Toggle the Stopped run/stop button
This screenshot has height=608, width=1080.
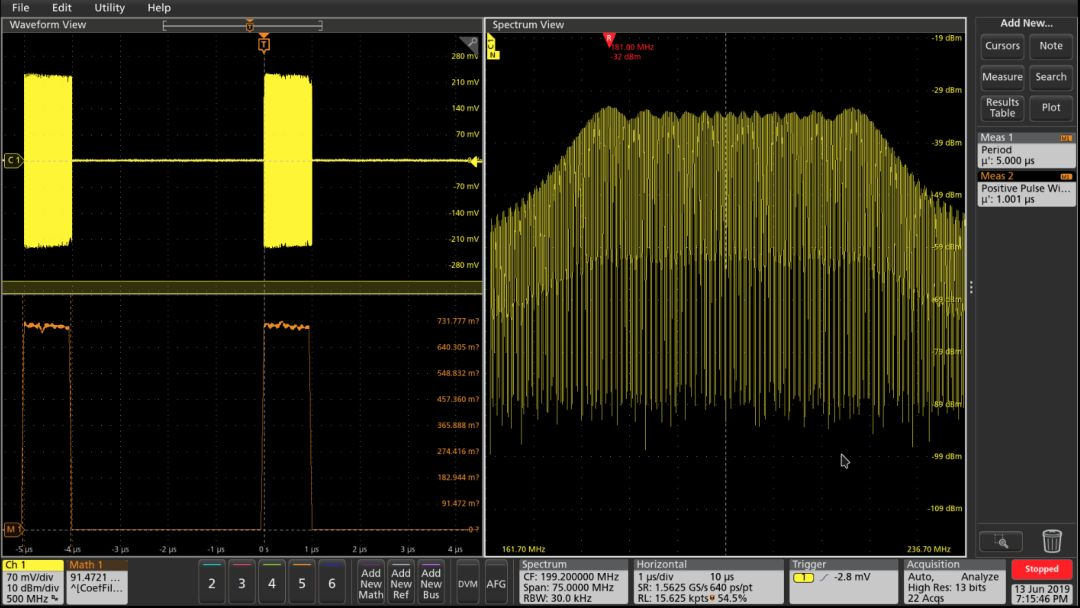1041,569
